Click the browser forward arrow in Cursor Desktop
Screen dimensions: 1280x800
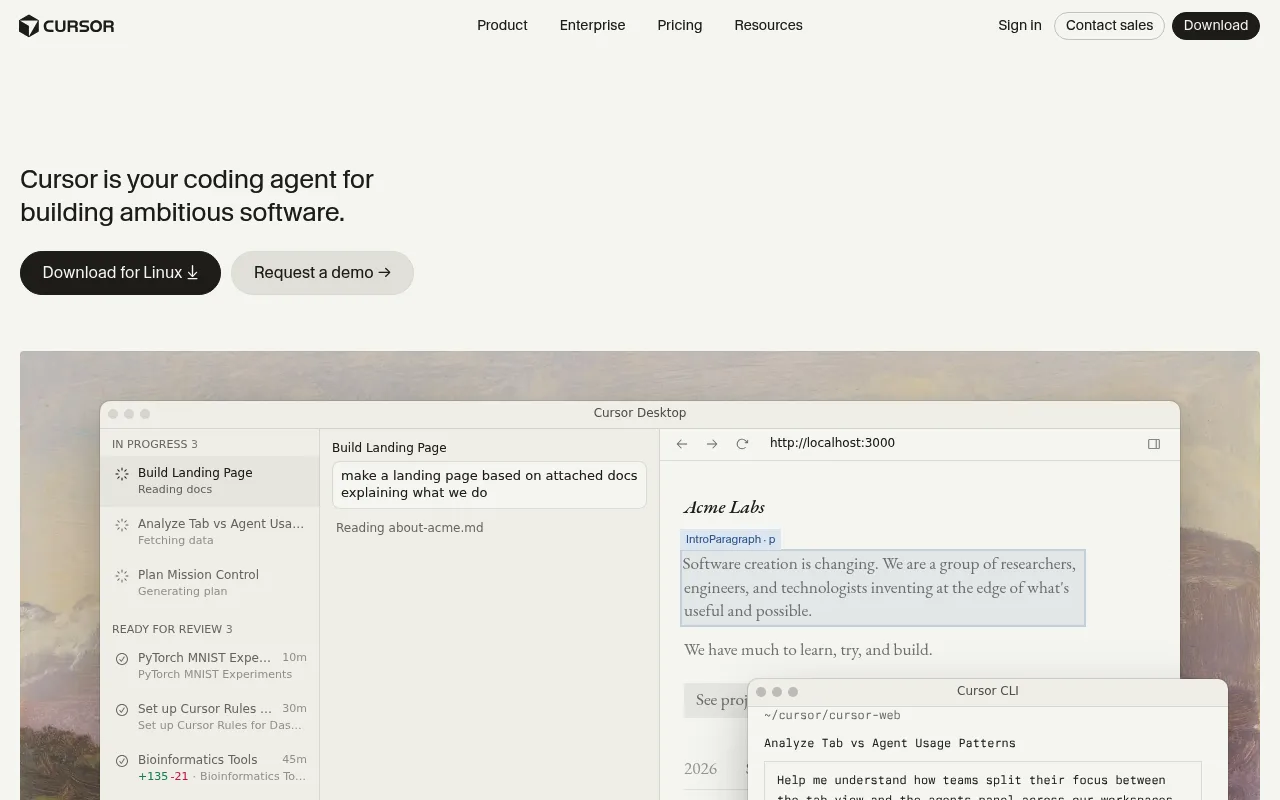point(712,444)
